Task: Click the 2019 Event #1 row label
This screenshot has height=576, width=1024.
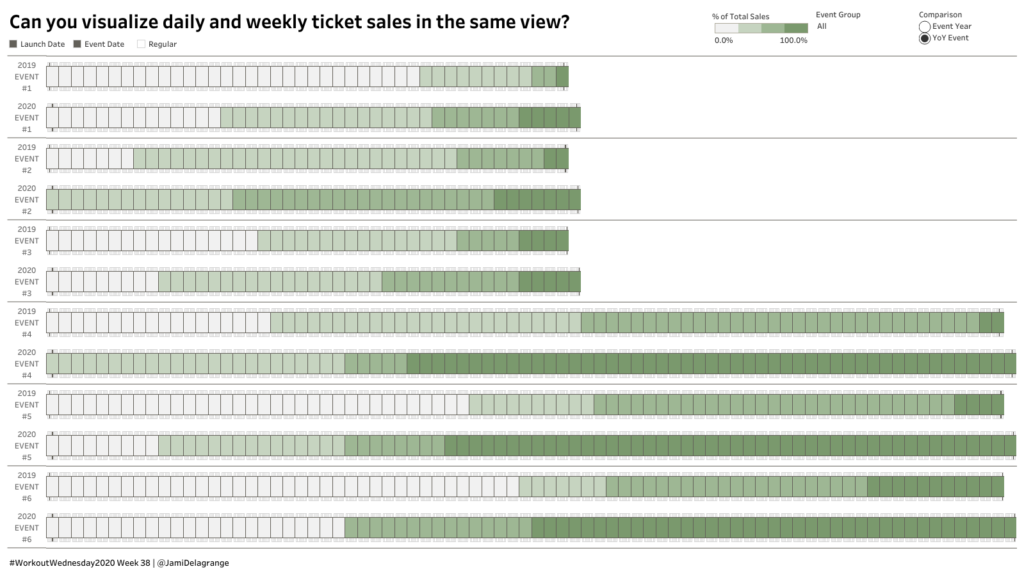Action: click(x=27, y=76)
